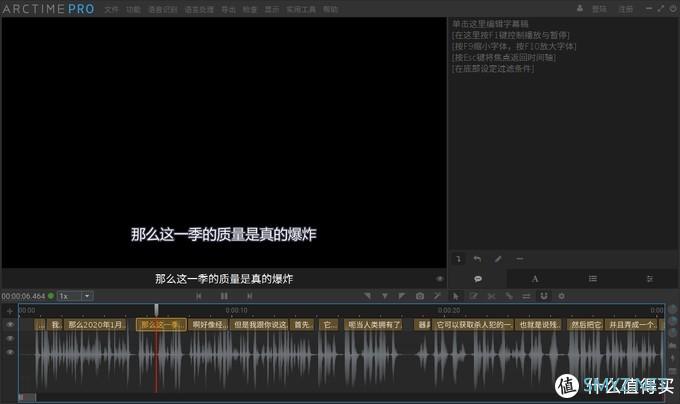Open the 语音识别 menu
The width and height of the screenshot is (680, 404).
click(160, 8)
